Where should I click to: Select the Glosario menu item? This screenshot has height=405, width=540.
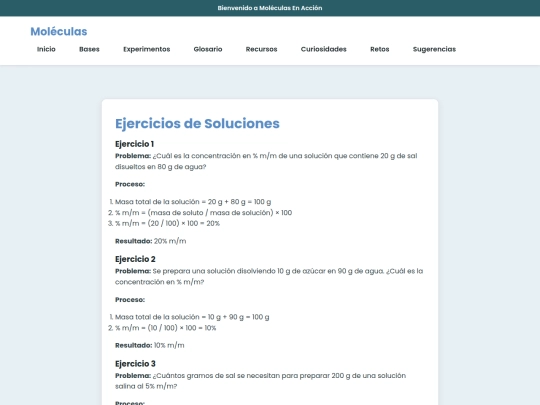tap(208, 49)
